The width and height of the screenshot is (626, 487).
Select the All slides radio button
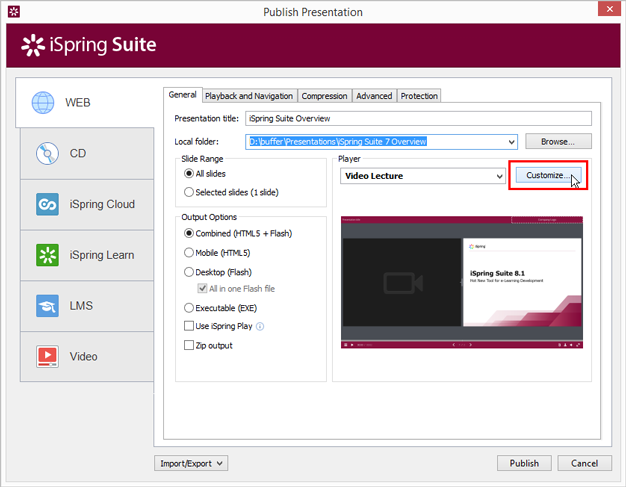click(x=189, y=174)
